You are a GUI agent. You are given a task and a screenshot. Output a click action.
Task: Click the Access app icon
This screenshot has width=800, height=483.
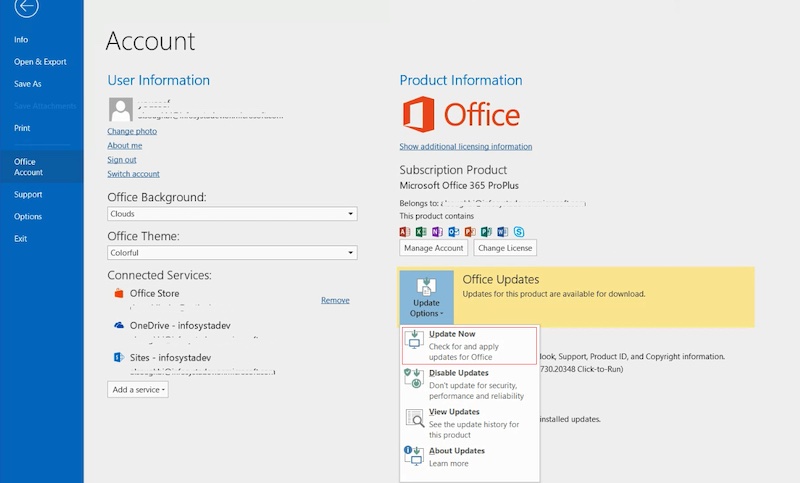pos(405,232)
